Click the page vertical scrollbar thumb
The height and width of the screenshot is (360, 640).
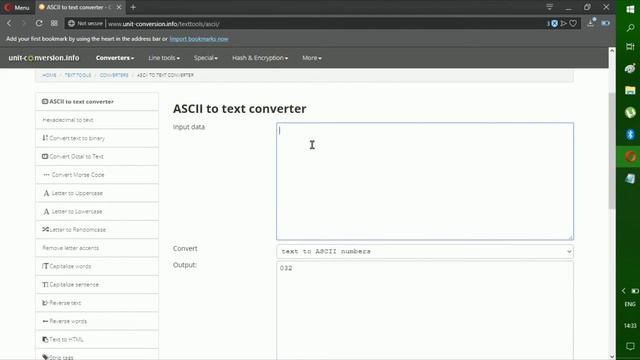tap(611, 151)
